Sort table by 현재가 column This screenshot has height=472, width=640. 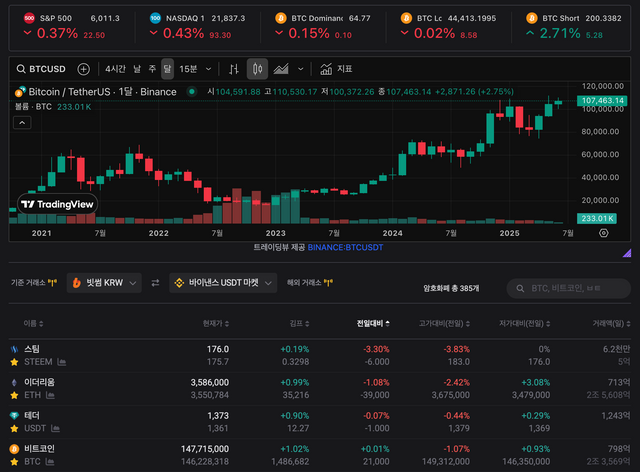(x=216, y=323)
